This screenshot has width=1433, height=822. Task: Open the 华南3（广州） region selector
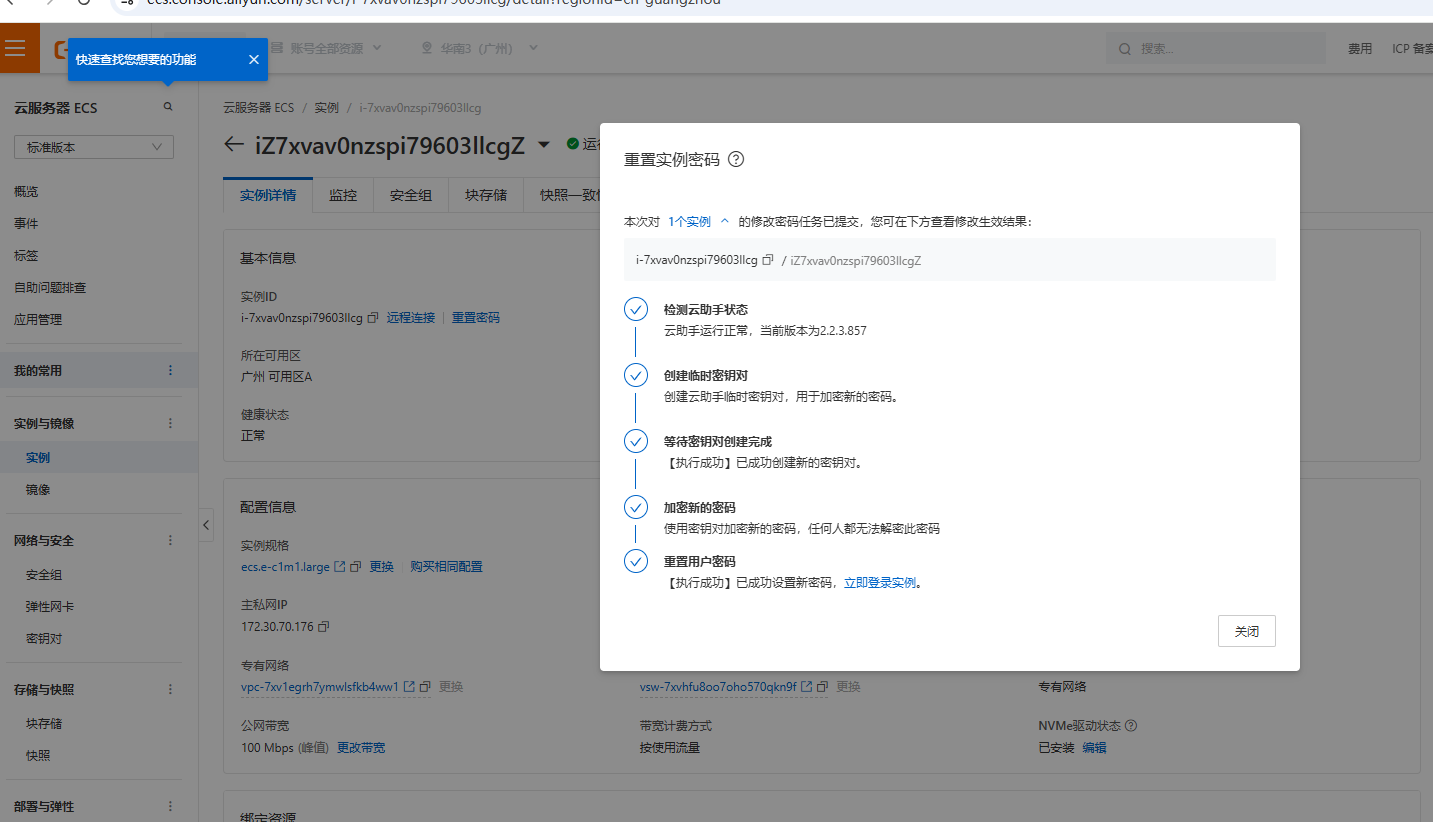(x=480, y=48)
